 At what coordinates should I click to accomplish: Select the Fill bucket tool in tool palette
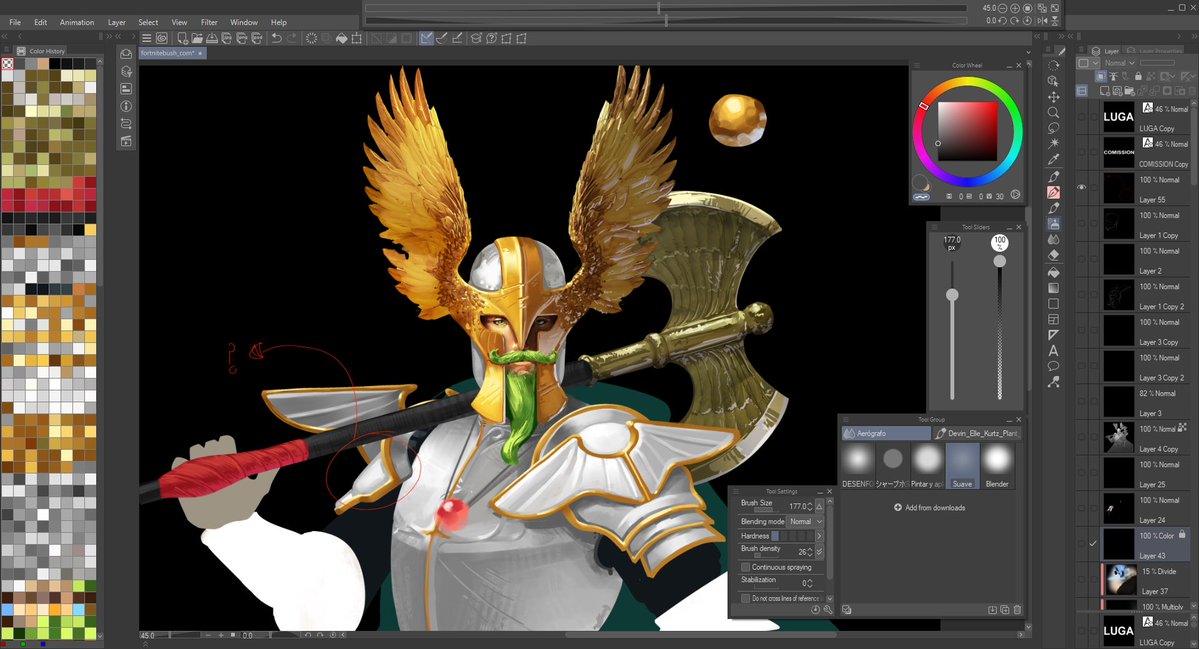click(1053, 272)
